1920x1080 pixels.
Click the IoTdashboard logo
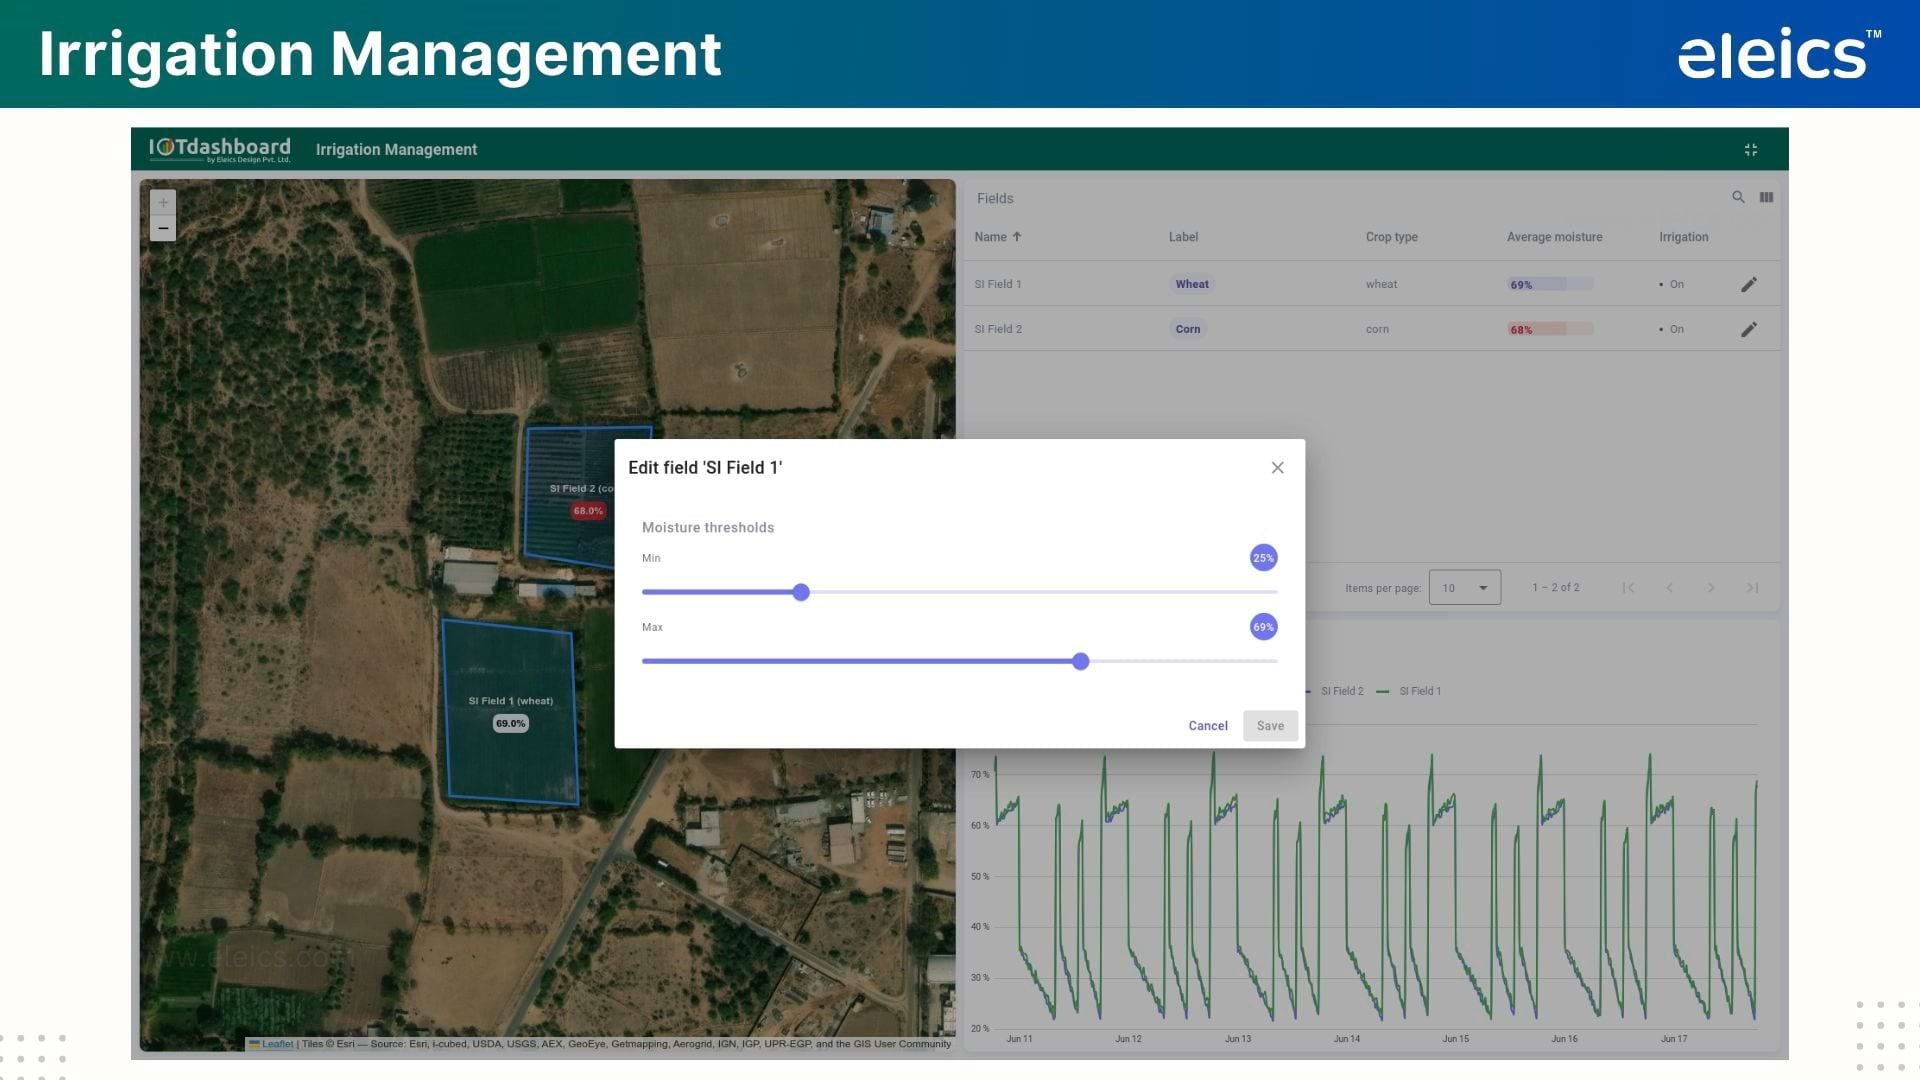click(x=220, y=149)
